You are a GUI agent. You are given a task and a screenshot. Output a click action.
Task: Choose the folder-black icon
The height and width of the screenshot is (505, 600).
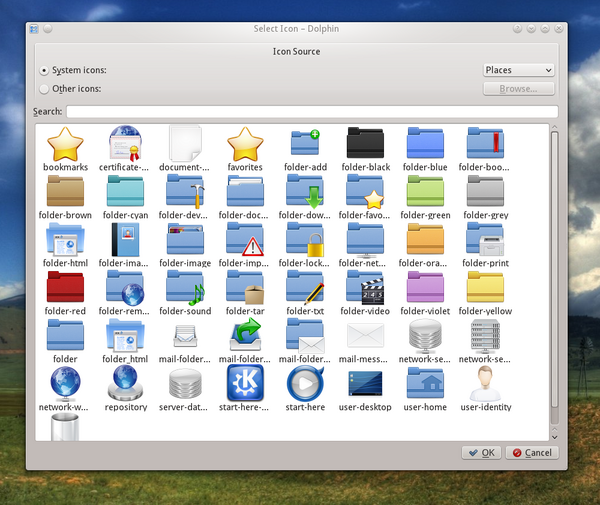click(x=365, y=144)
